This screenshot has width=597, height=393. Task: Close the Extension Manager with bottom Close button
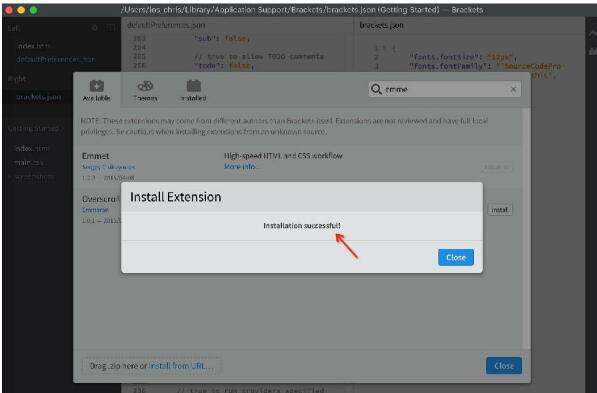(x=504, y=366)
